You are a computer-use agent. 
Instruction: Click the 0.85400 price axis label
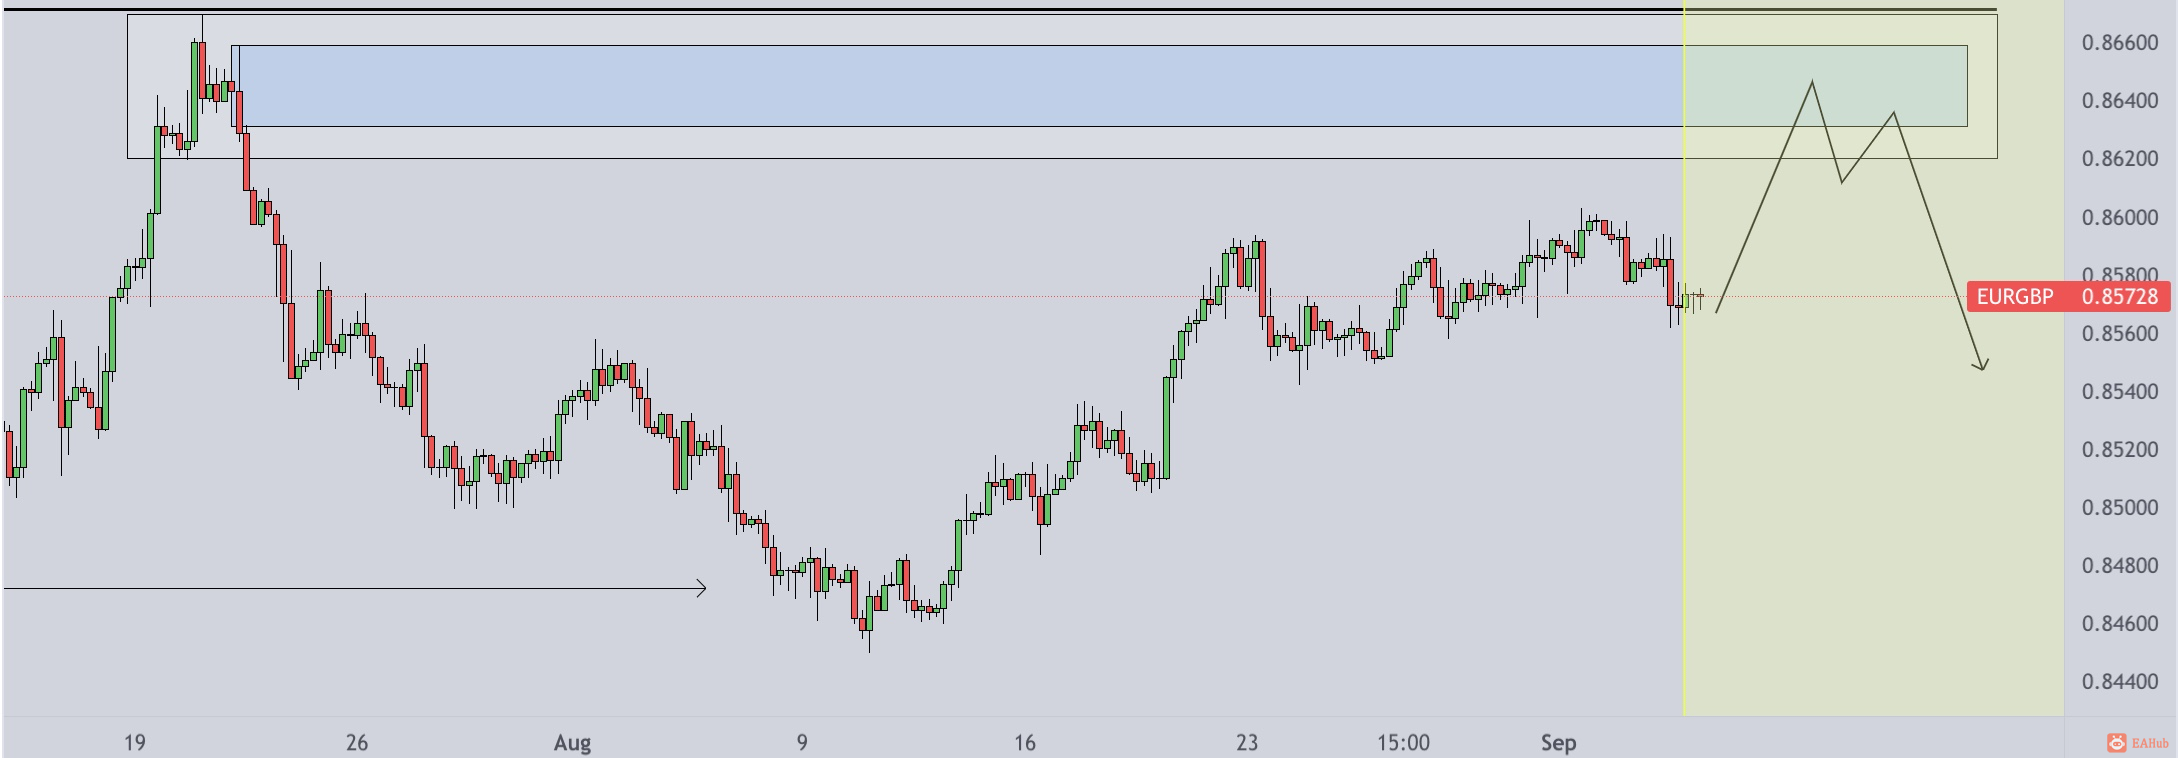point(2119,392)
